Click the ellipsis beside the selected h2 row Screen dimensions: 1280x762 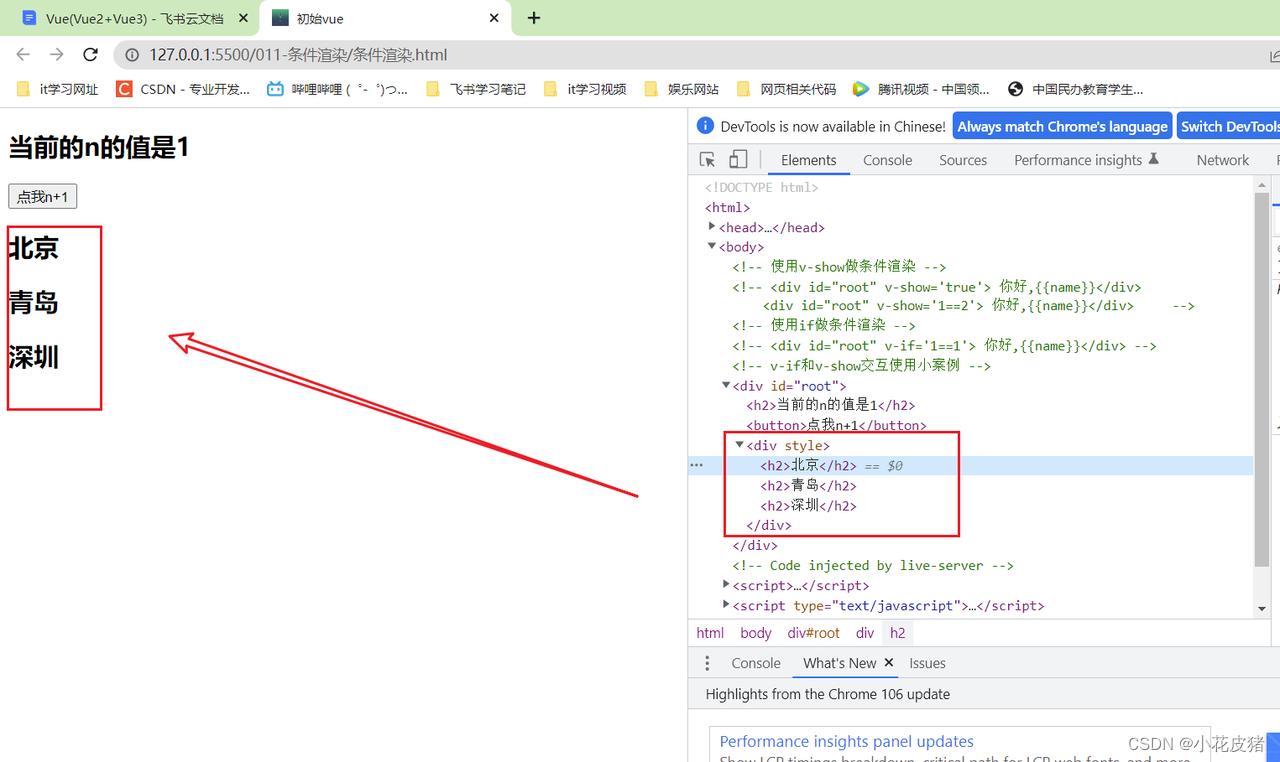pos(696,465)
